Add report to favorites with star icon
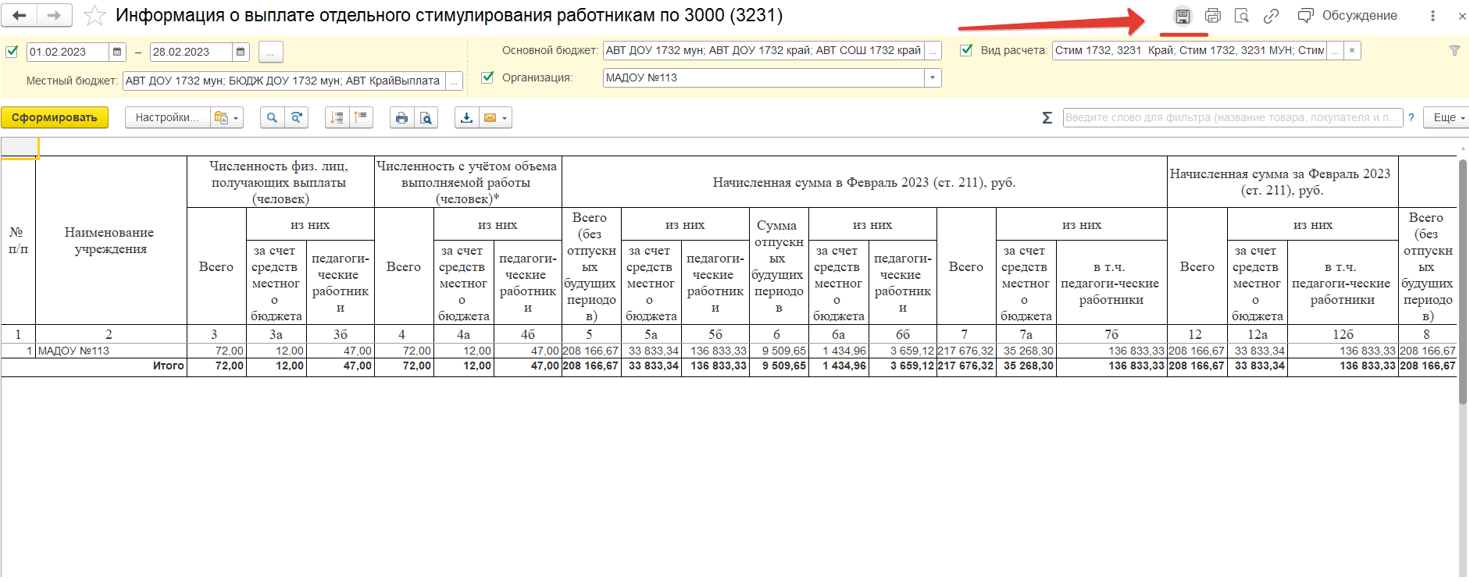Image resolution: width=1469 pixels, height=582 pixels. tap(94, 16)
